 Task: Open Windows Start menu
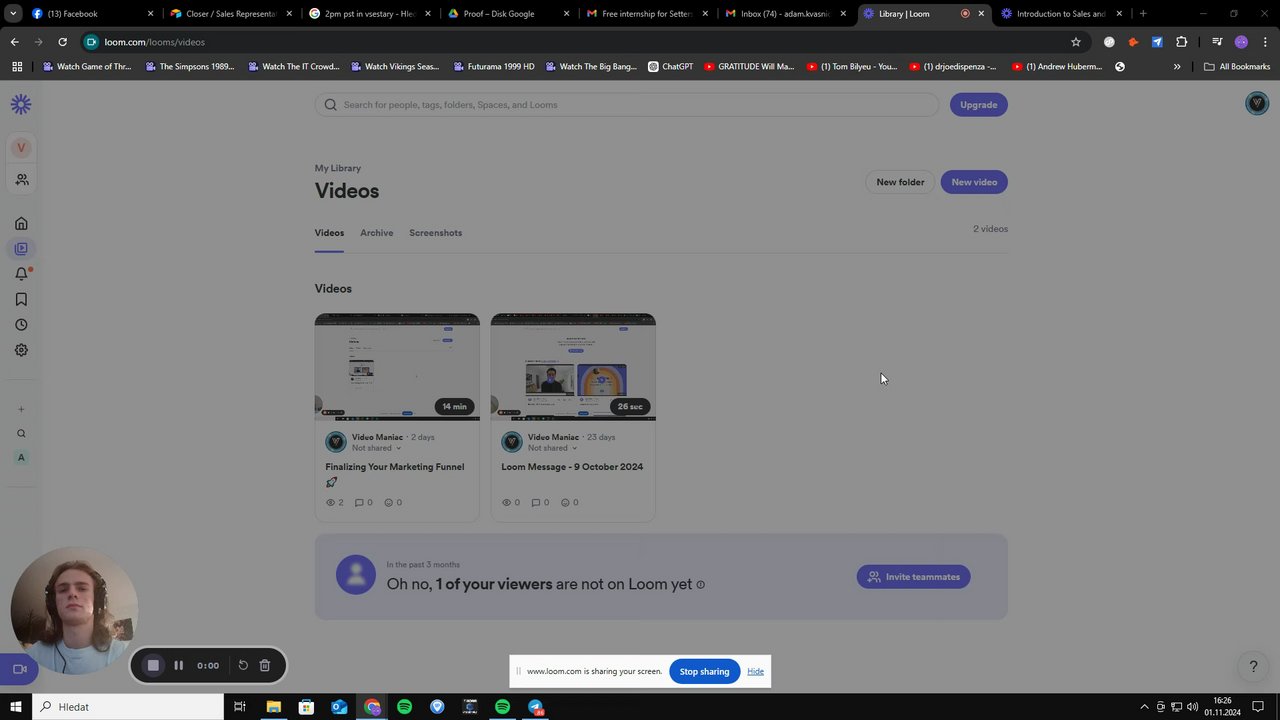coord(15,707)
